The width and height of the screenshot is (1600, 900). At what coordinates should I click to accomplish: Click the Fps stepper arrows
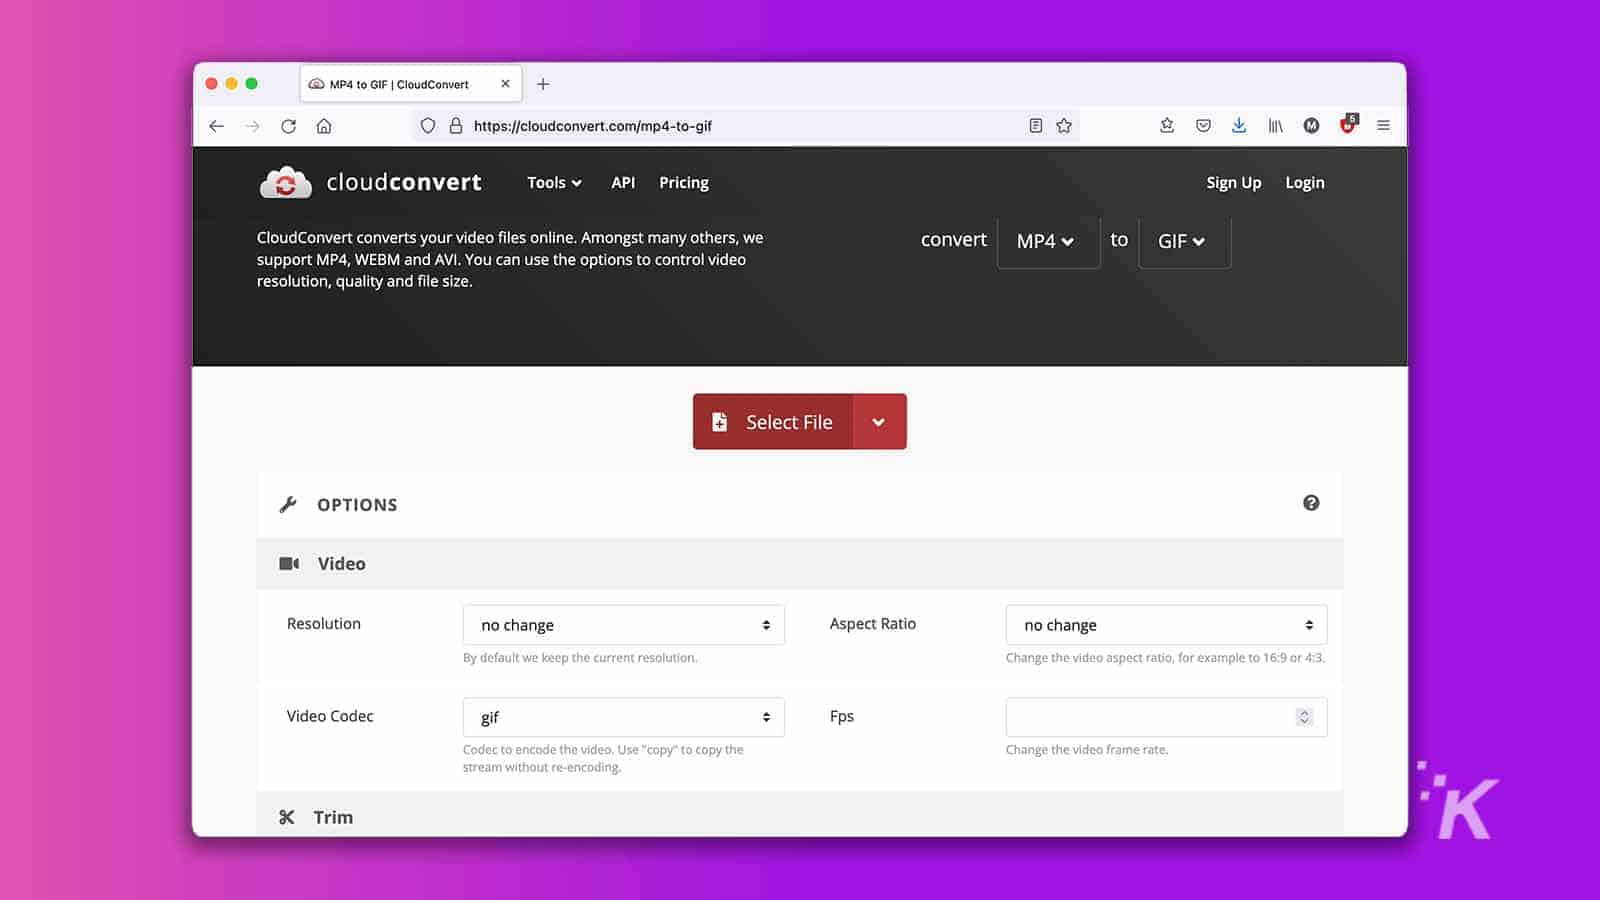(x=1304, y=717)
